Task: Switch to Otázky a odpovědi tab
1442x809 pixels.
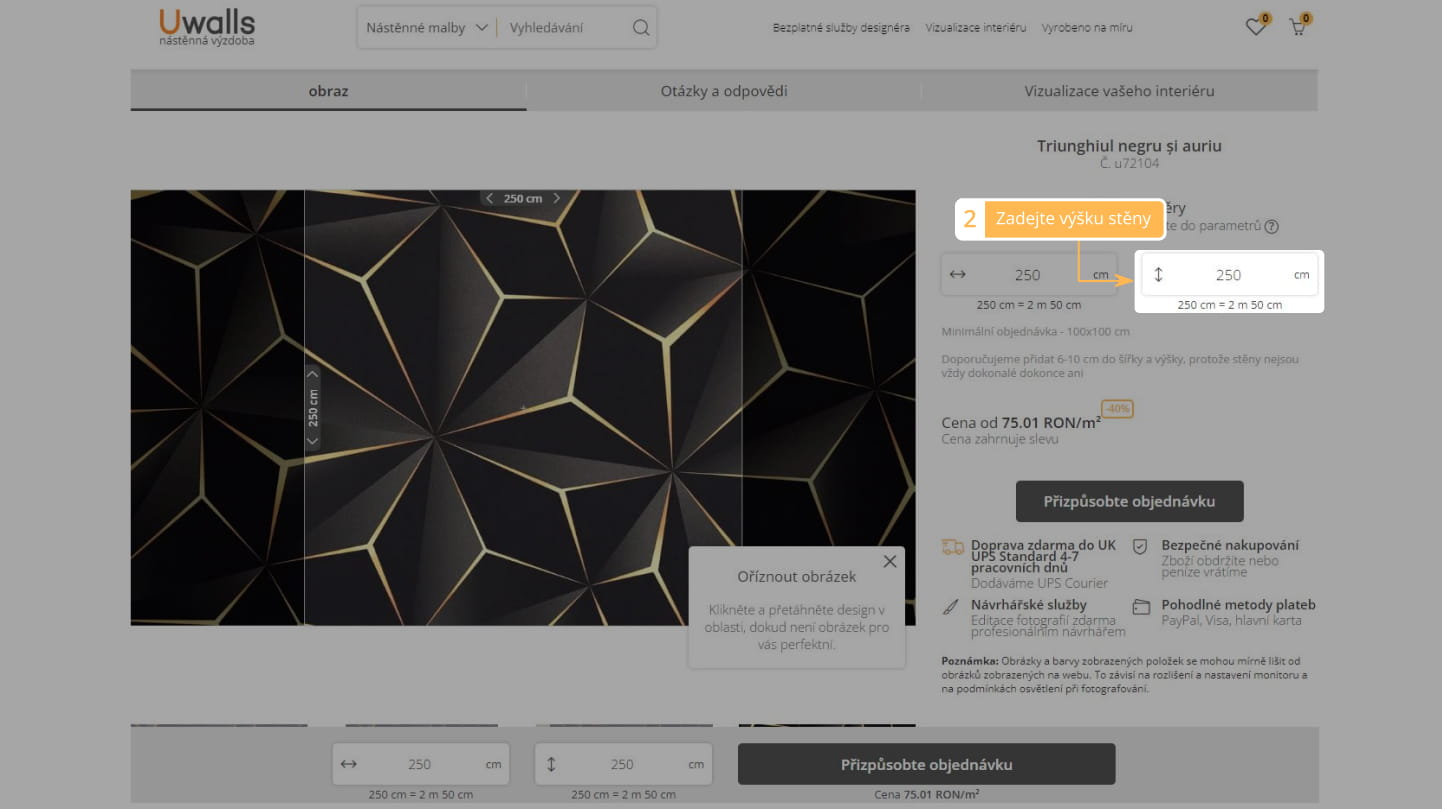Action: [724, 91]
